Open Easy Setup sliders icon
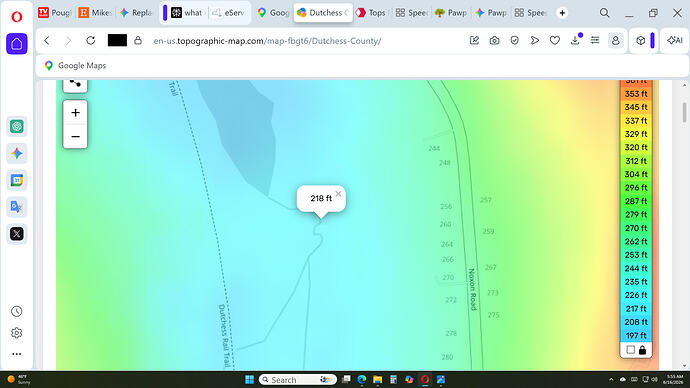This screenshot has height=388, width=690. point(595,40)
